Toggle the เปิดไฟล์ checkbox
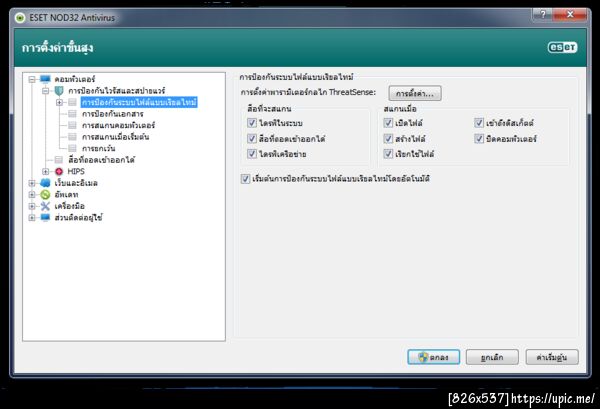This screenshot has height=409, width=600. click(x=388, y=123)
